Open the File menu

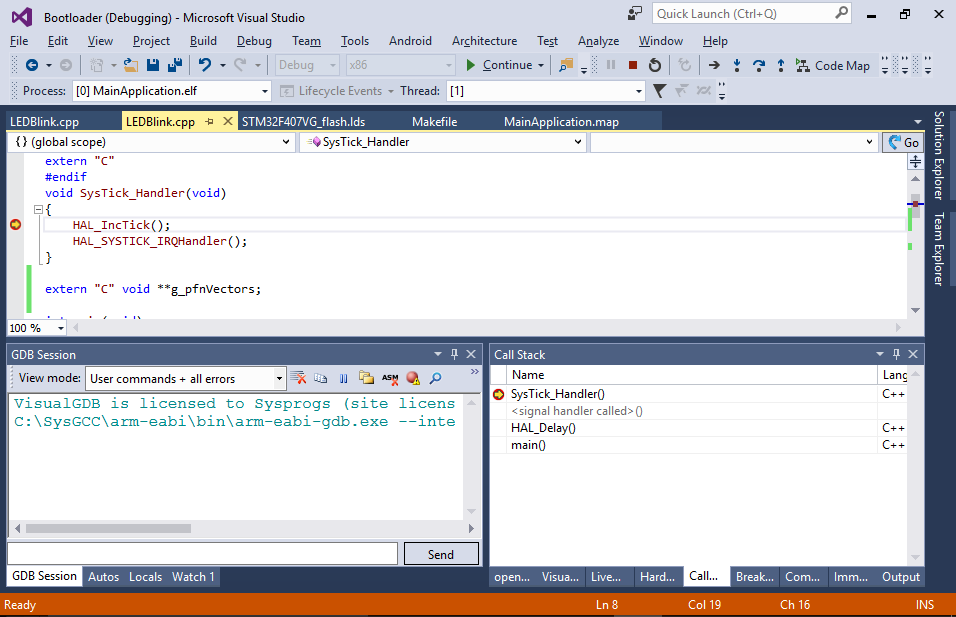point(19,41)
